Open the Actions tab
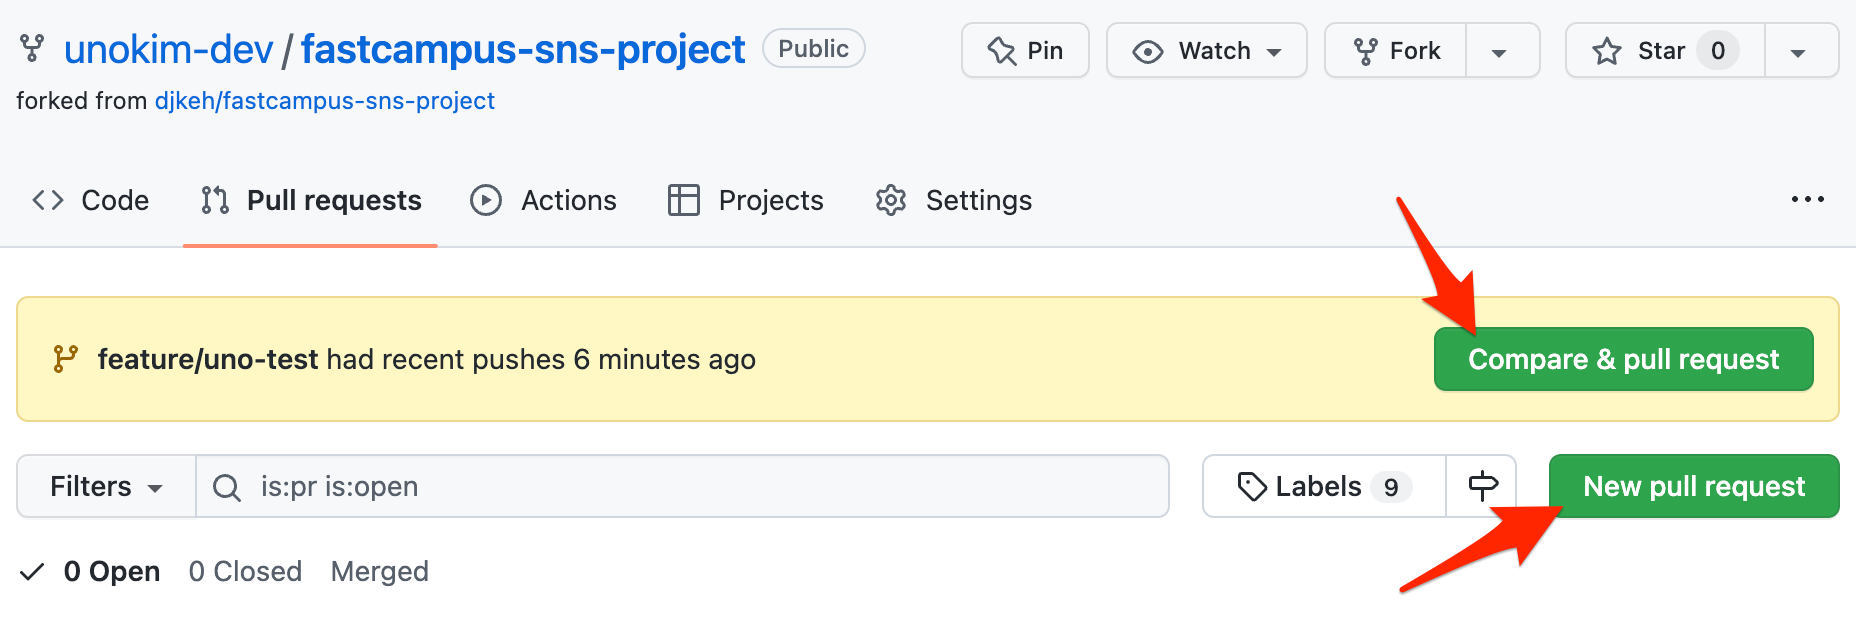1856x624 pixels. [x=544, y=201]
